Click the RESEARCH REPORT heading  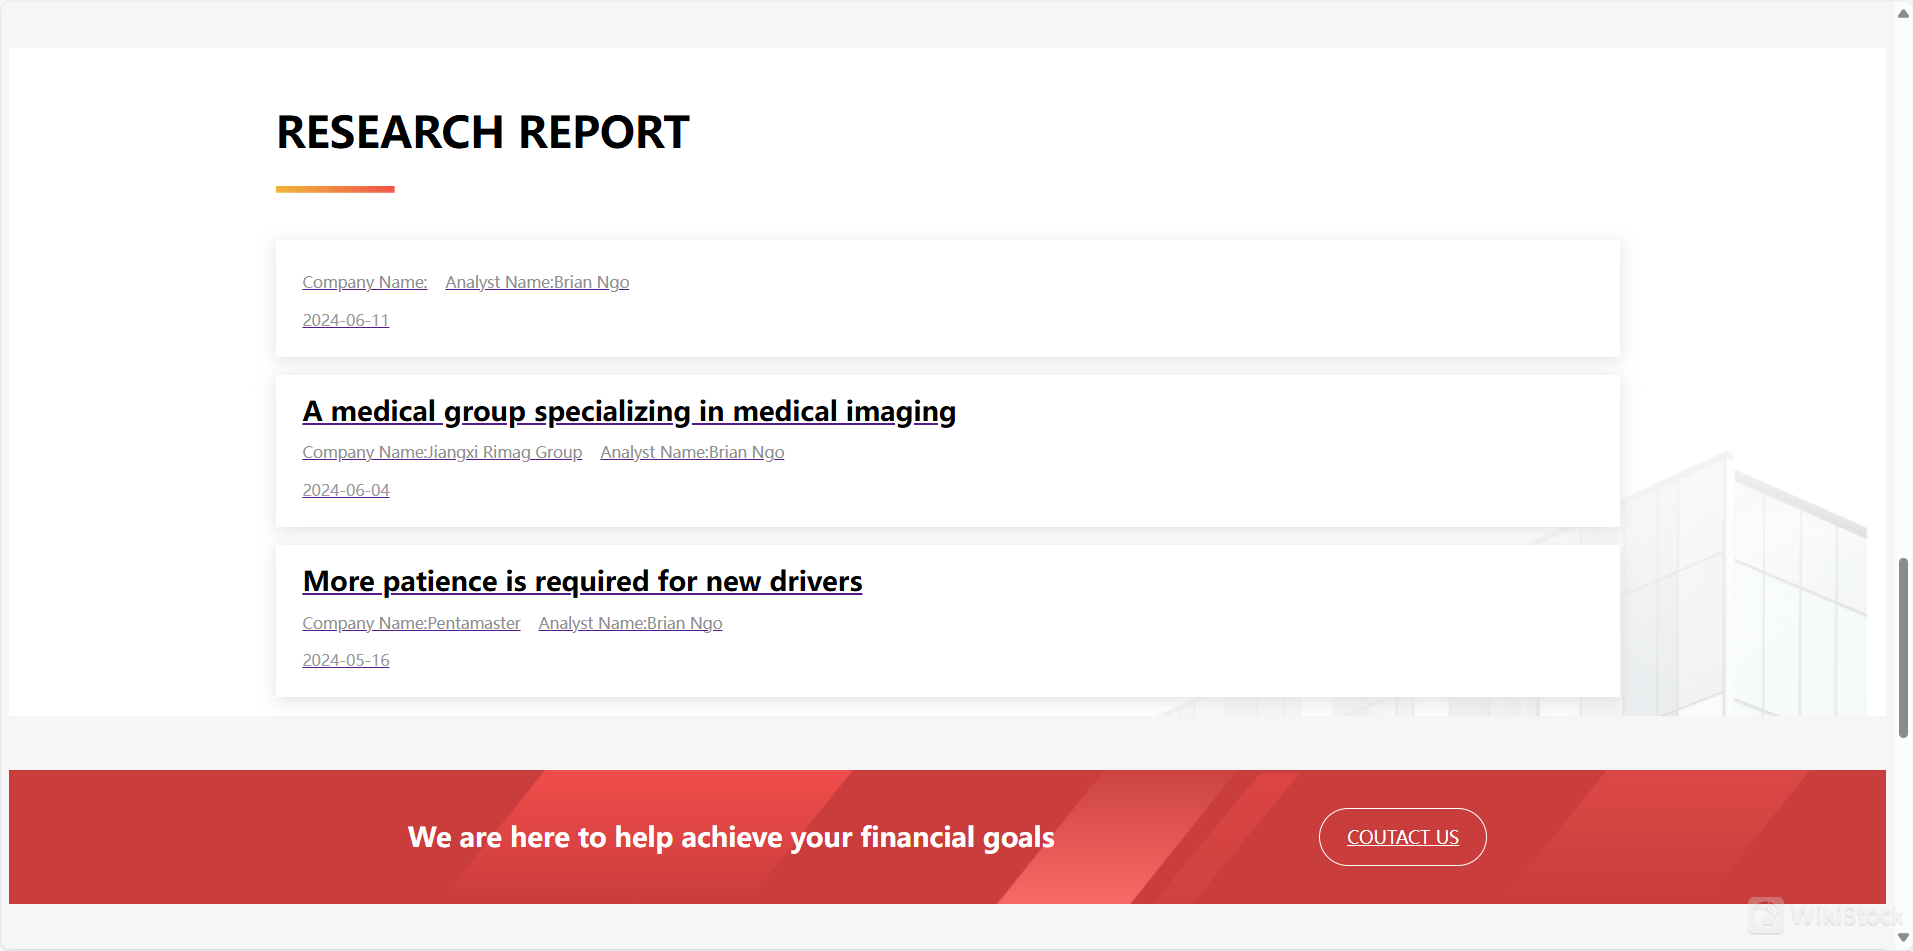(x=483, y=133)
